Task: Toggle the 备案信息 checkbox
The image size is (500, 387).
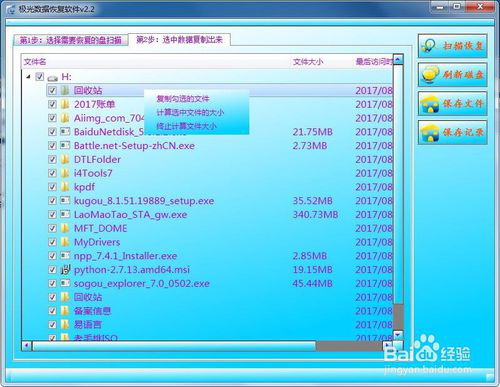Action: (52, 311)
